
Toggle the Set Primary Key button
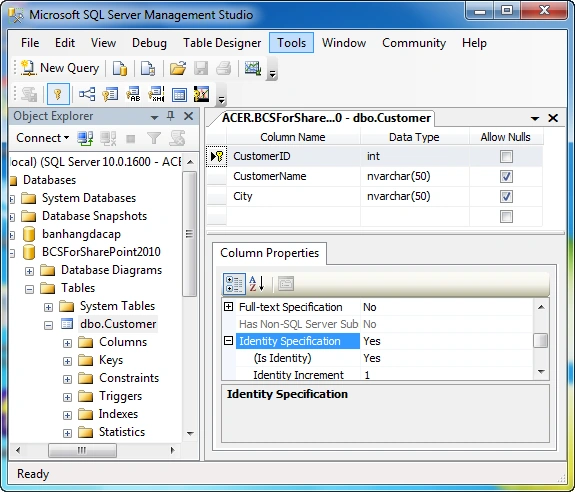pos(58,94)
